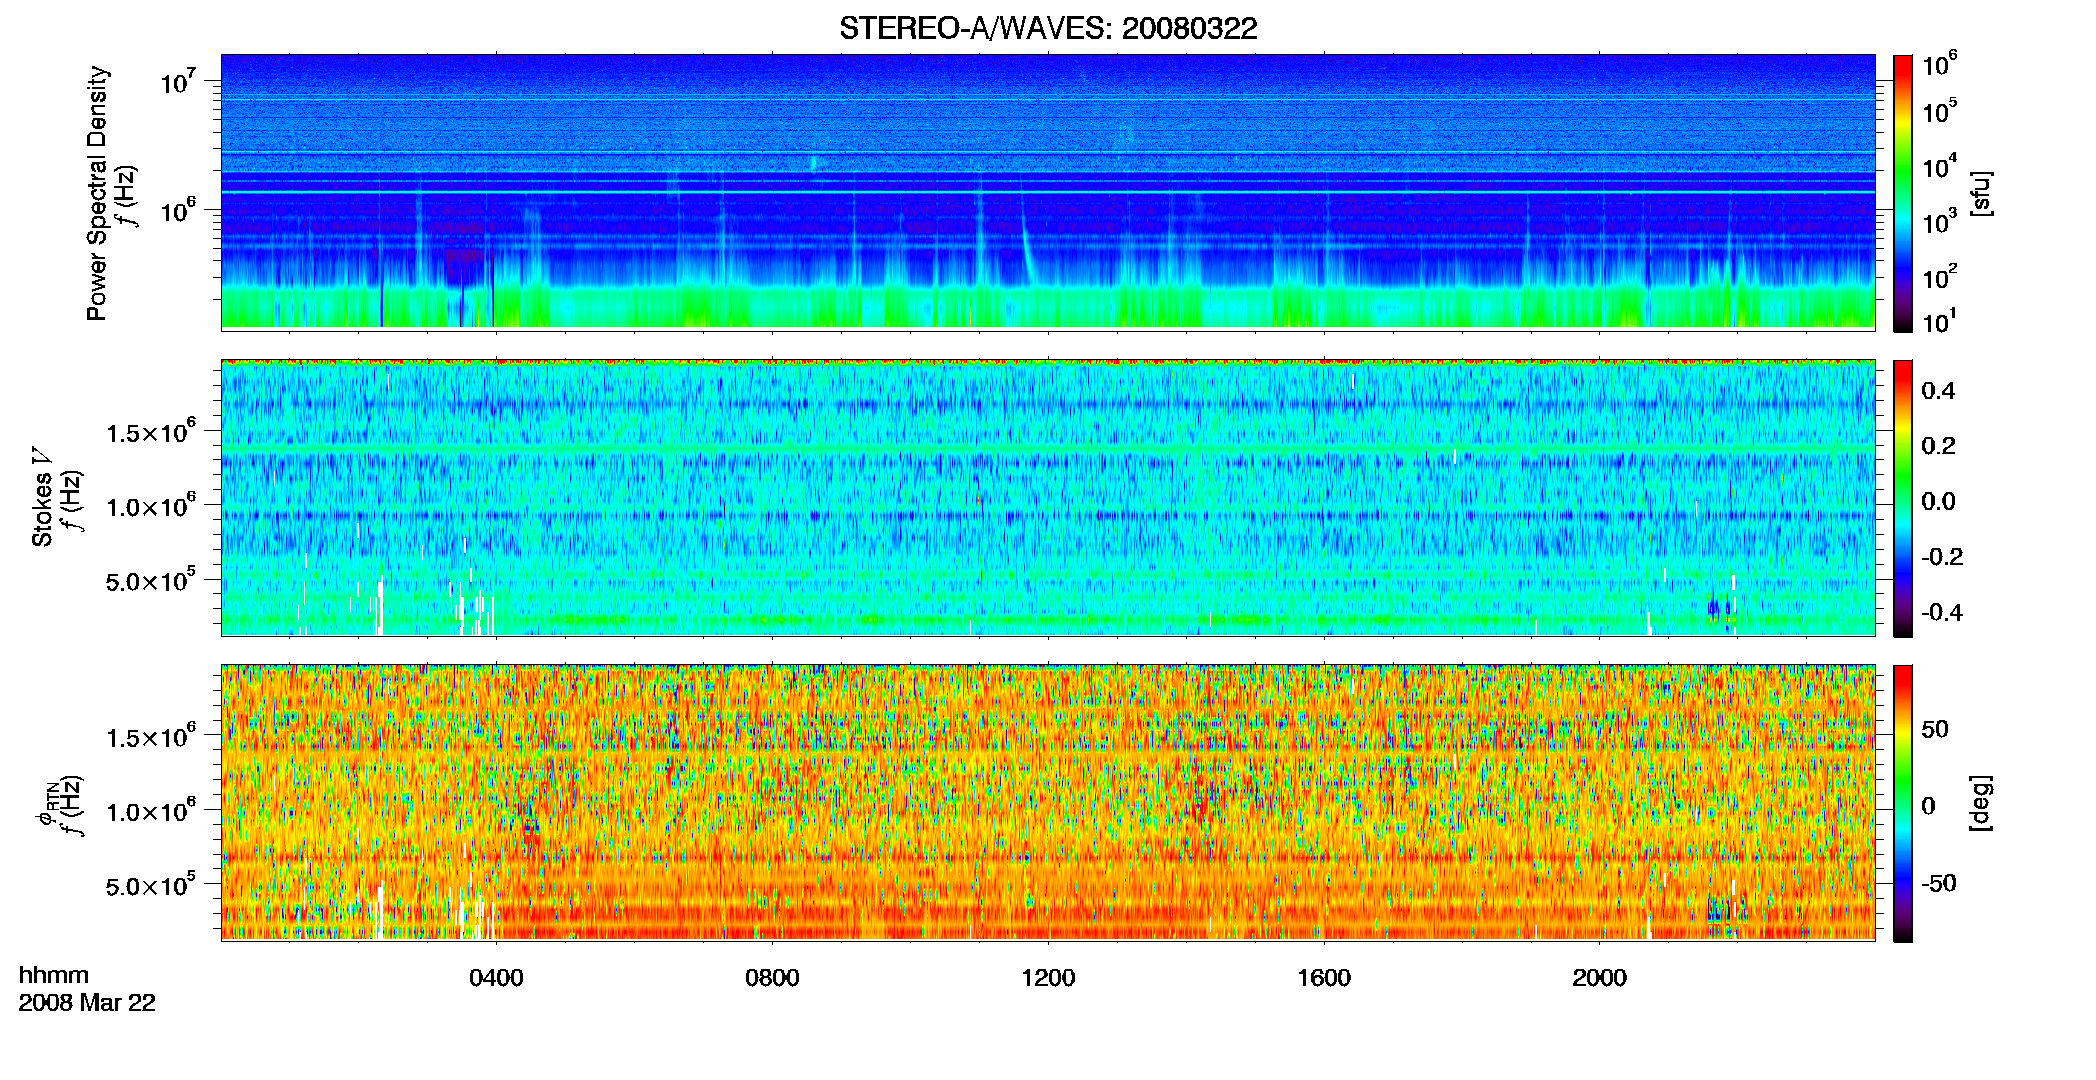
Task: Click the phi RTN spectrogram panel
Action: click(1048, 802)
